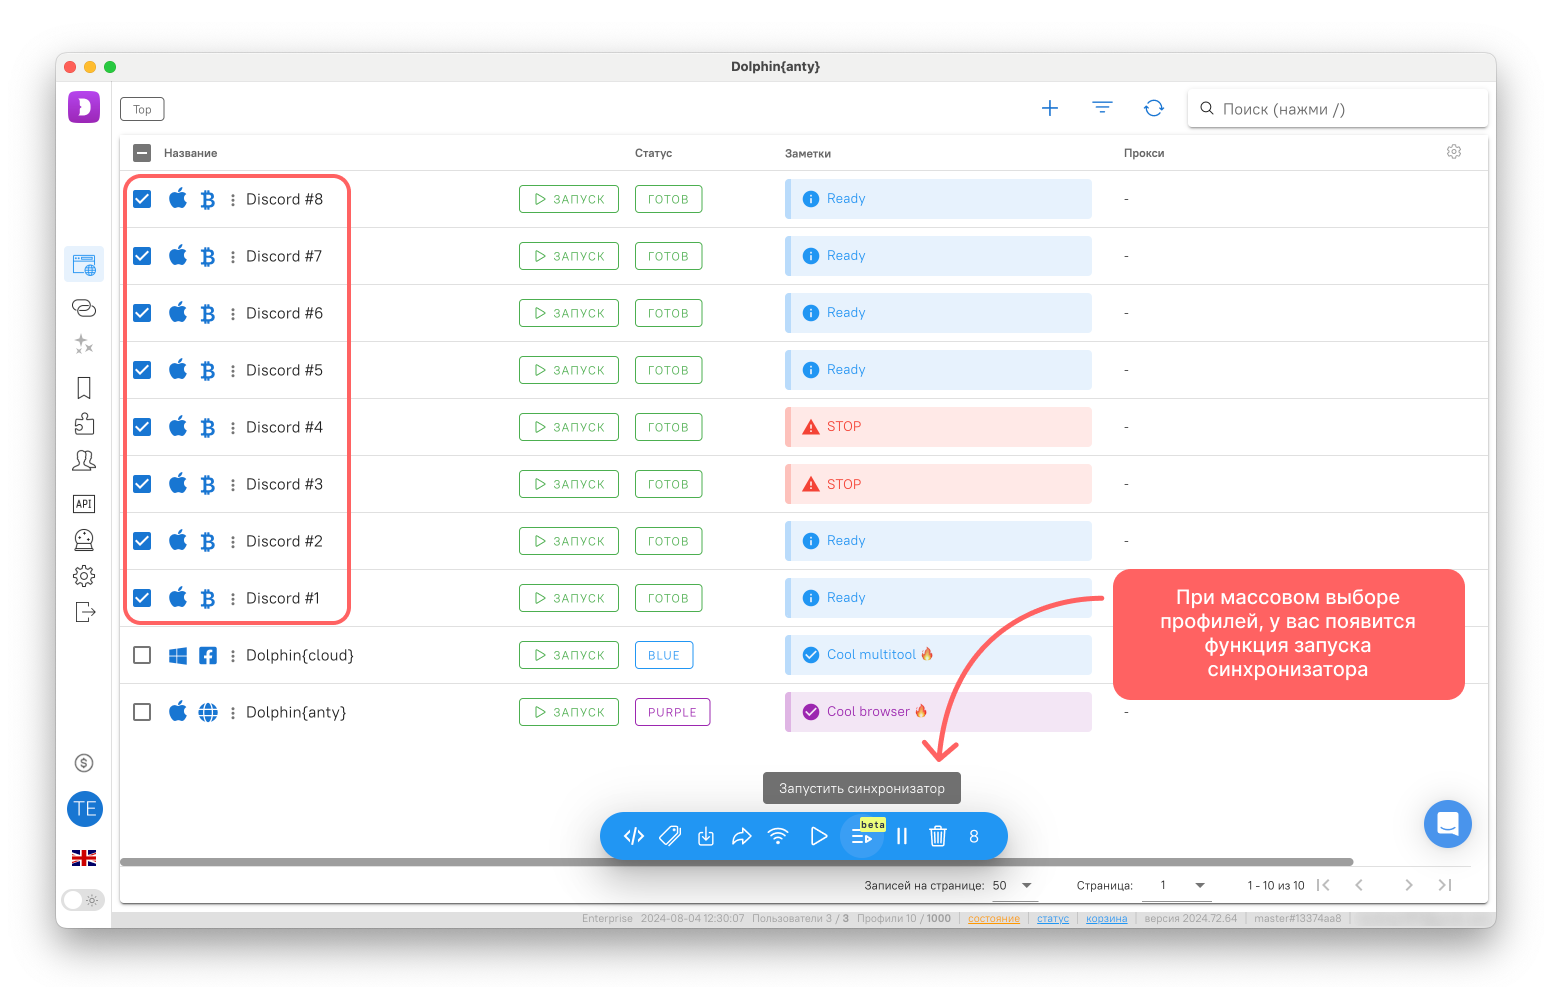The height and width of the screenshot is (987, 1552).
Task: Click the export download icon in bulk bar
Action: (x=706, y=836)
